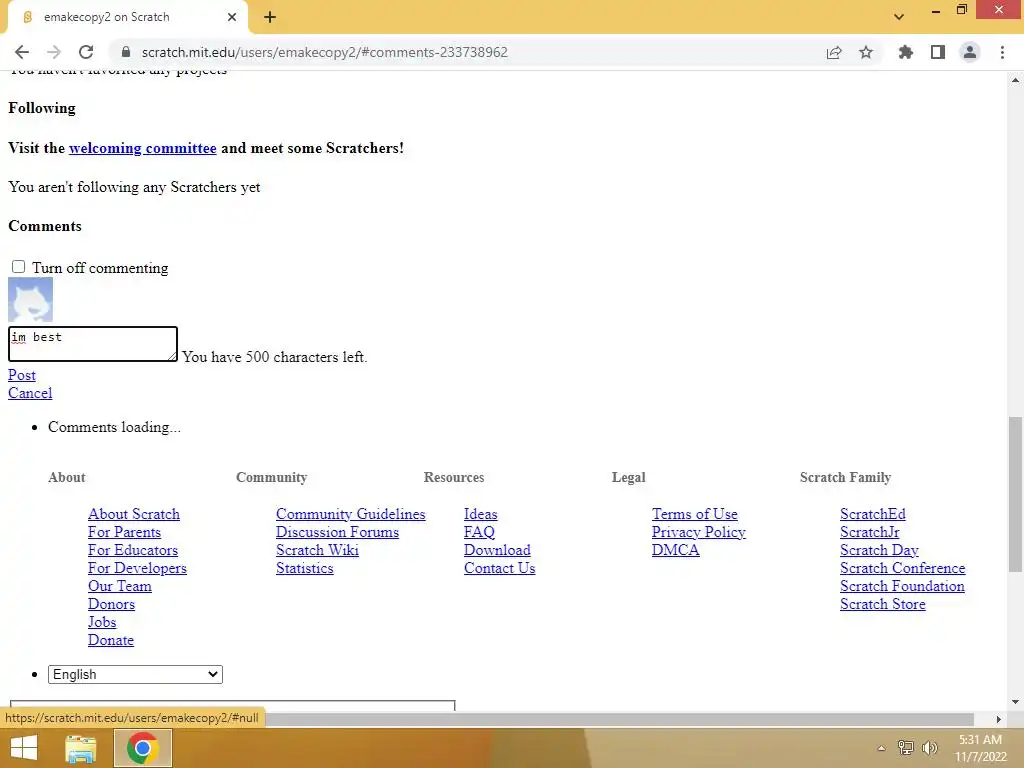Click the user avatar thumbnail

pos(31,299)
